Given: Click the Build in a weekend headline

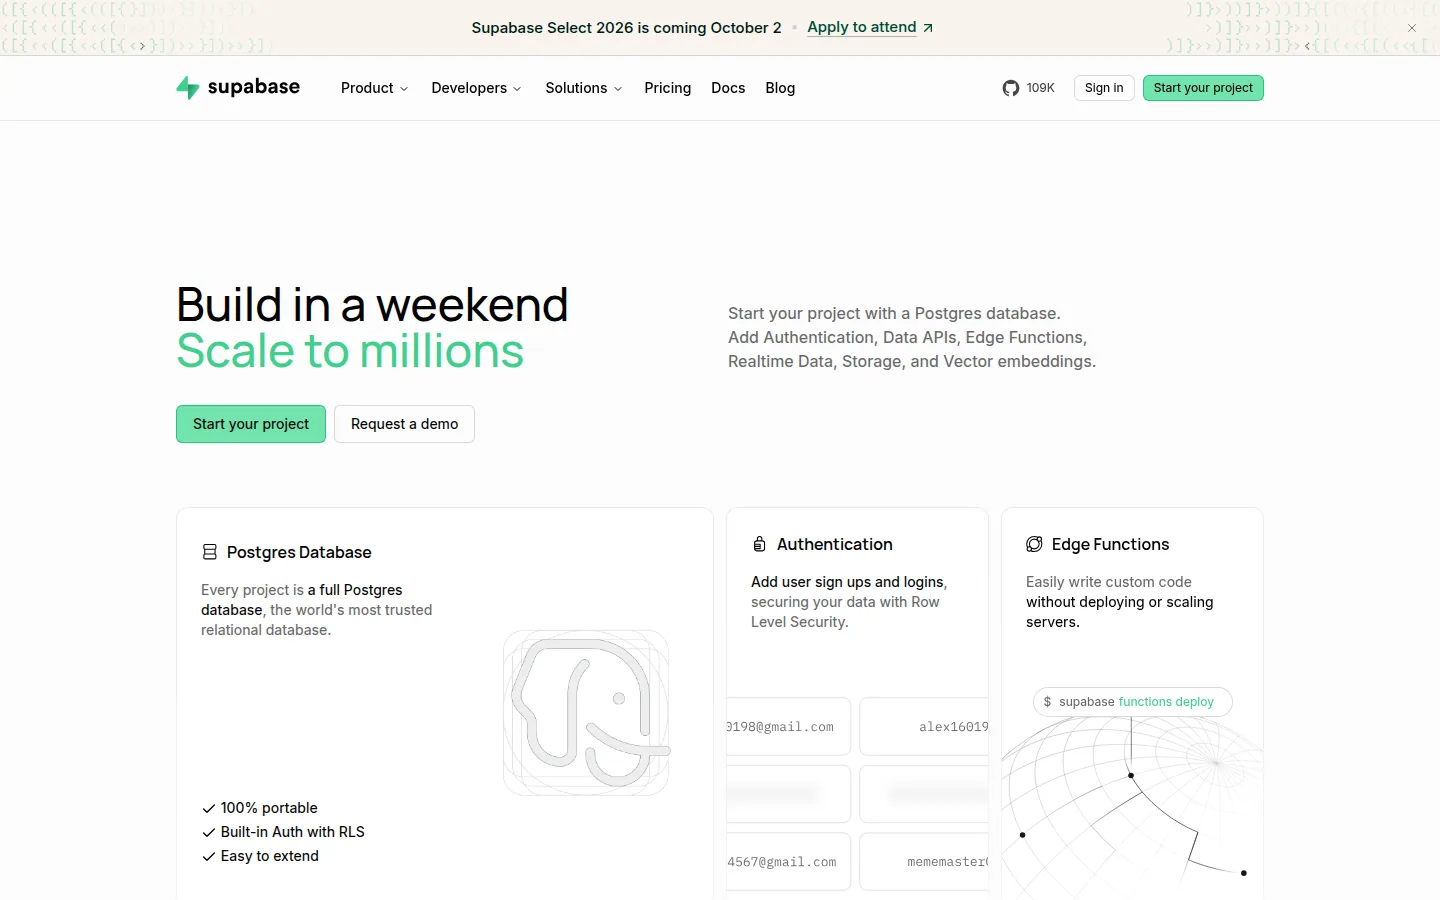Looking at the screenshot, I should [x=372, y=305].
